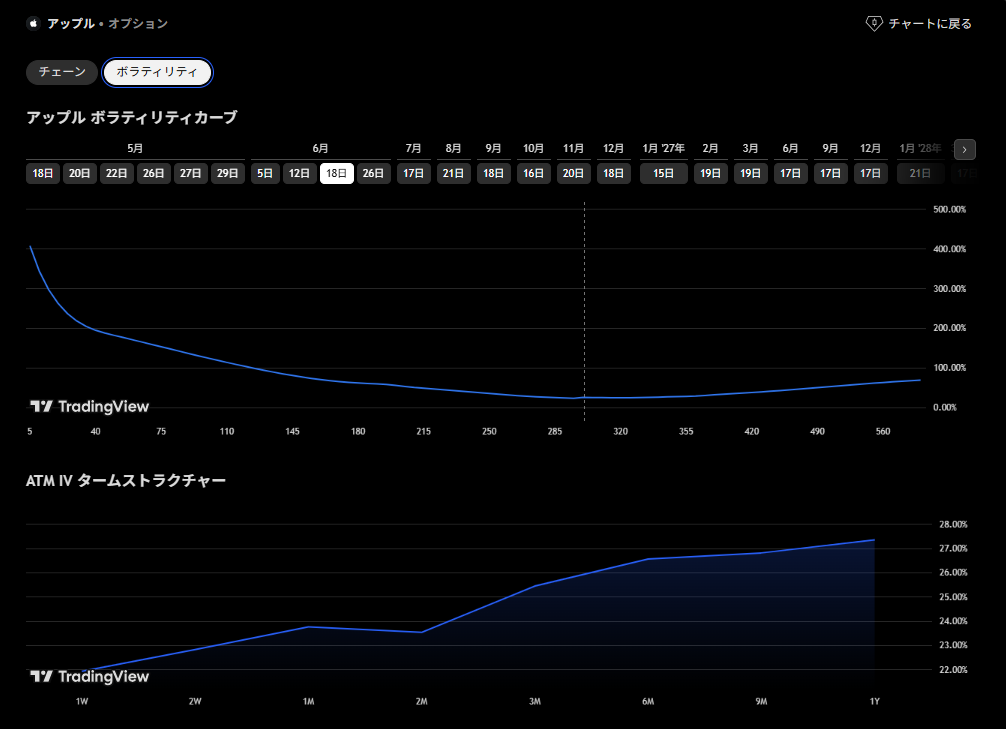Click the Apple logo icon
Screen dimensions: 1006x729
[33, 24]
